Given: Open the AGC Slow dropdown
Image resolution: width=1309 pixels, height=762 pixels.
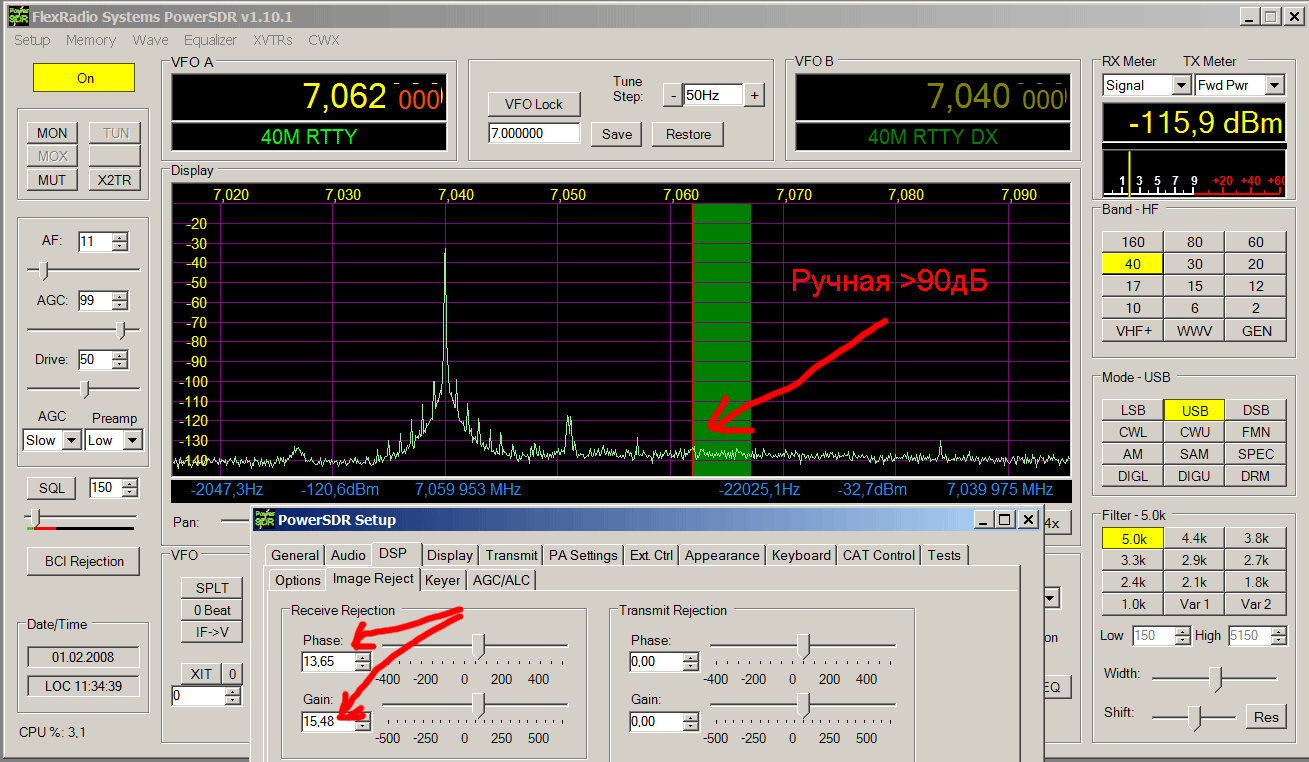Looking at the screenshot, I should click(71, 440).
